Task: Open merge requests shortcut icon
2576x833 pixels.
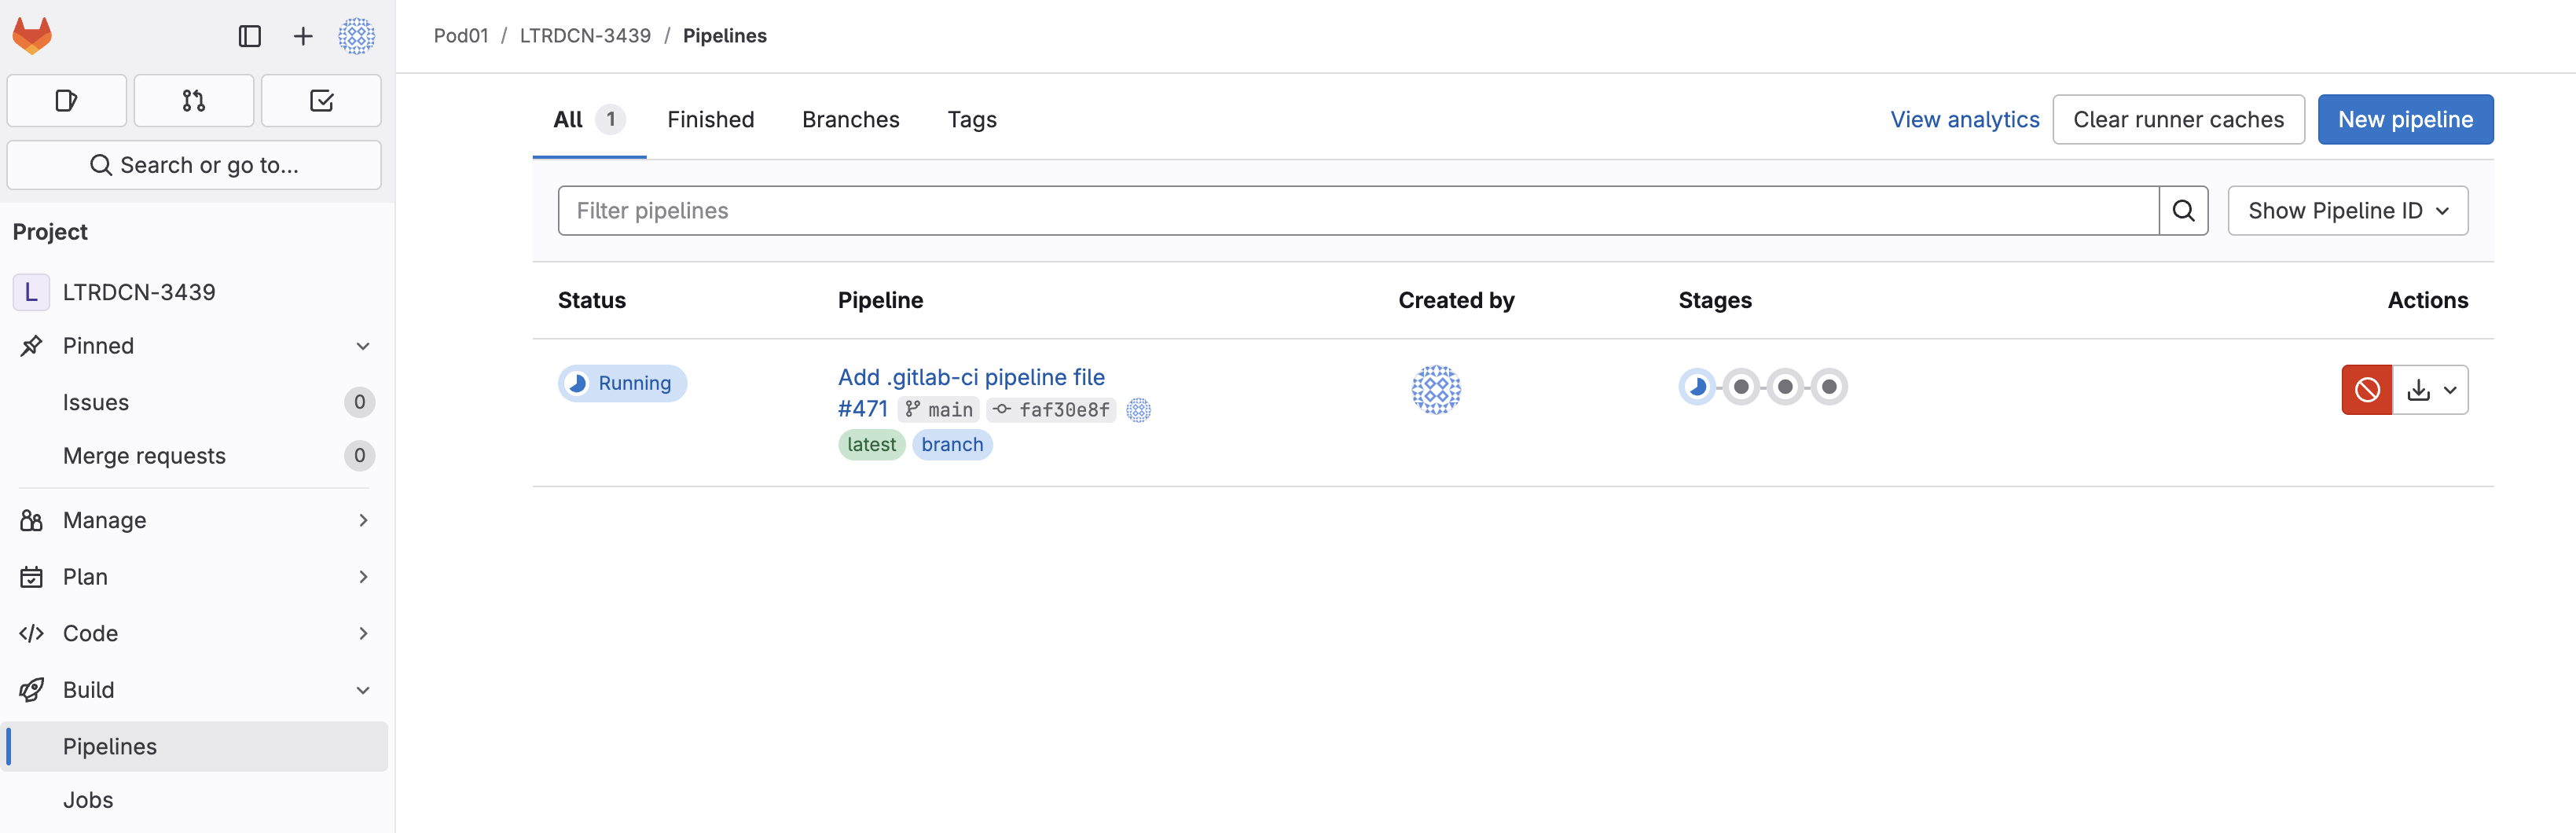Action: click(194, 100)
